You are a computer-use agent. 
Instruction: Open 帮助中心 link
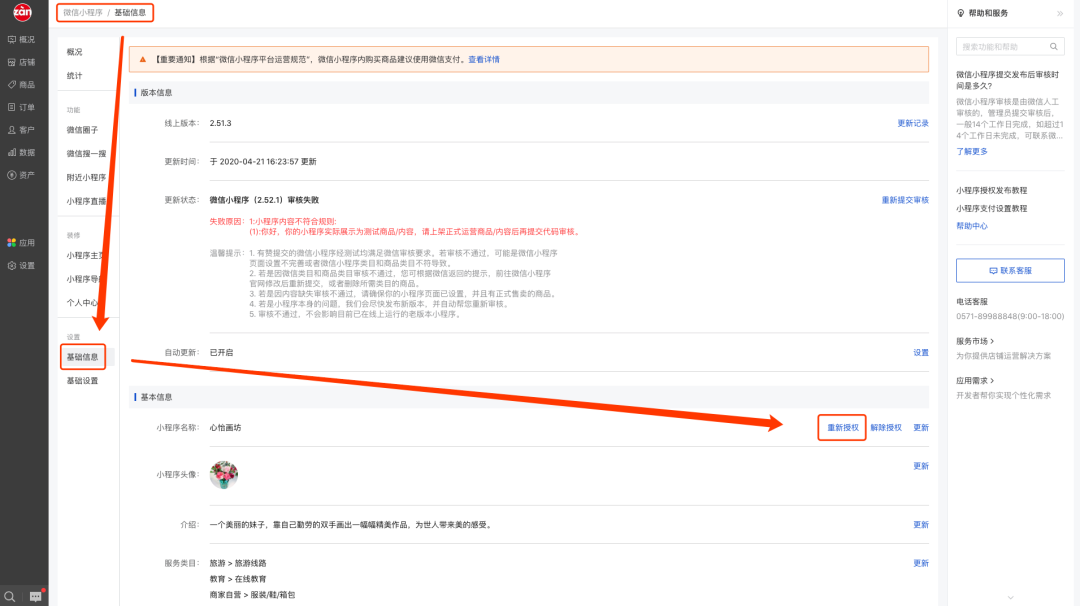tap(972, 226)
